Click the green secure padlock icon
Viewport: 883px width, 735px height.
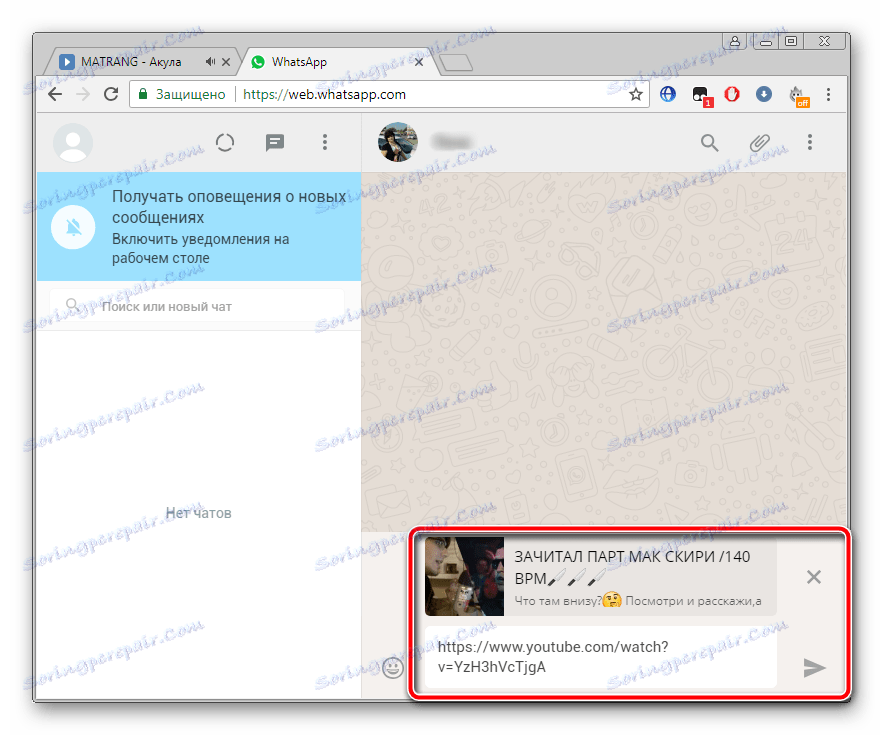[143, 93]
